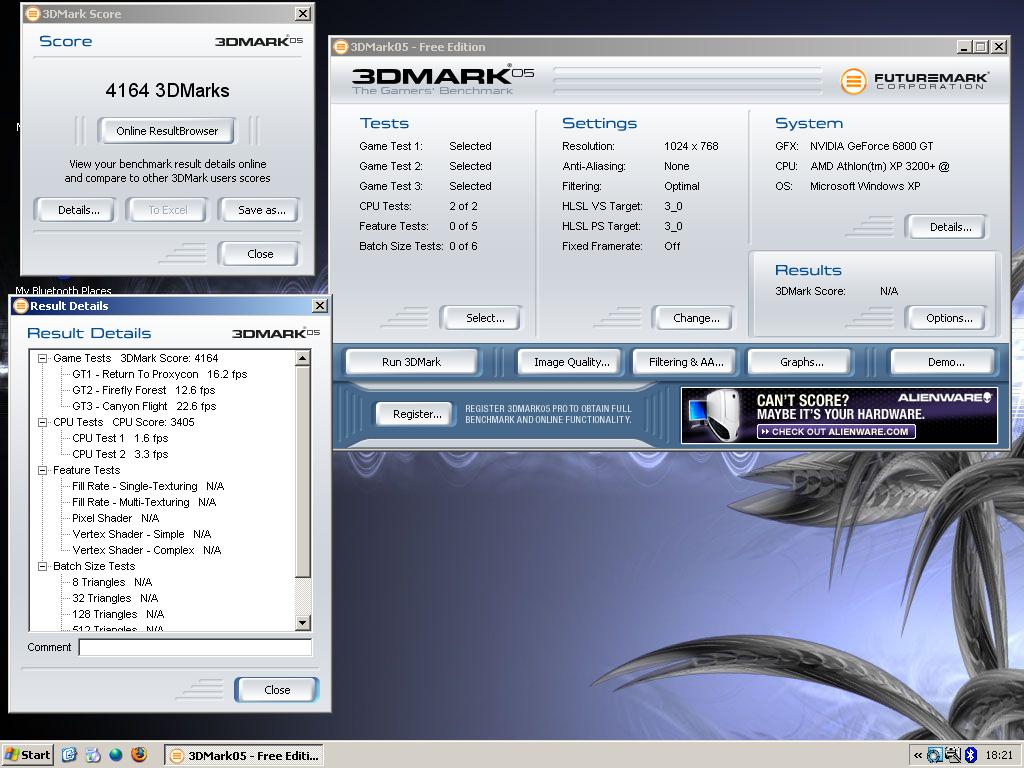Viewport: 1024px width, 768px height.
Task: Click the My Bluetooth Places desktop label
Action: click(63, 291)
